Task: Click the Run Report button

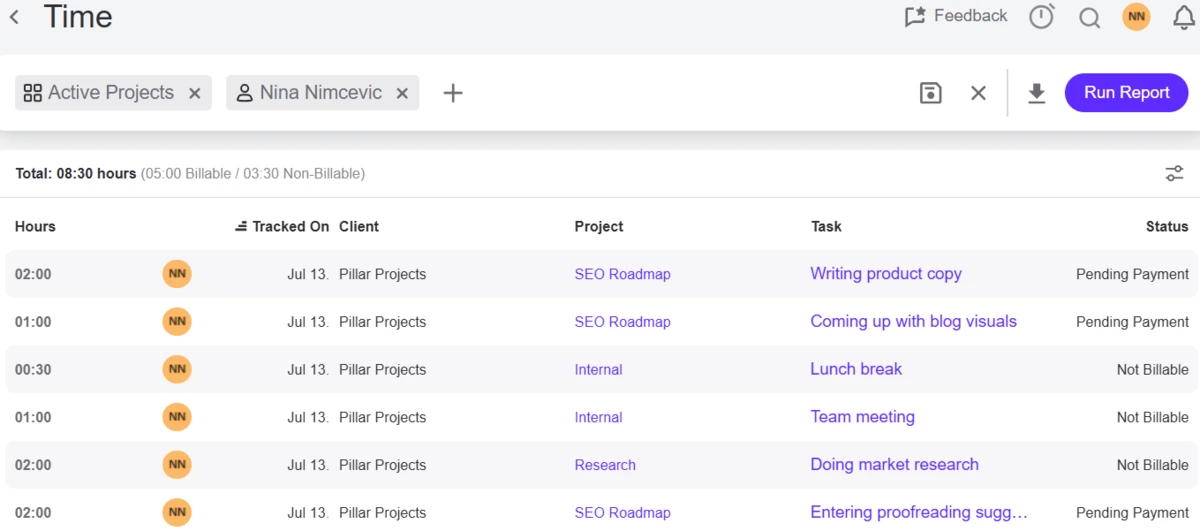Action: point(1126,92)
